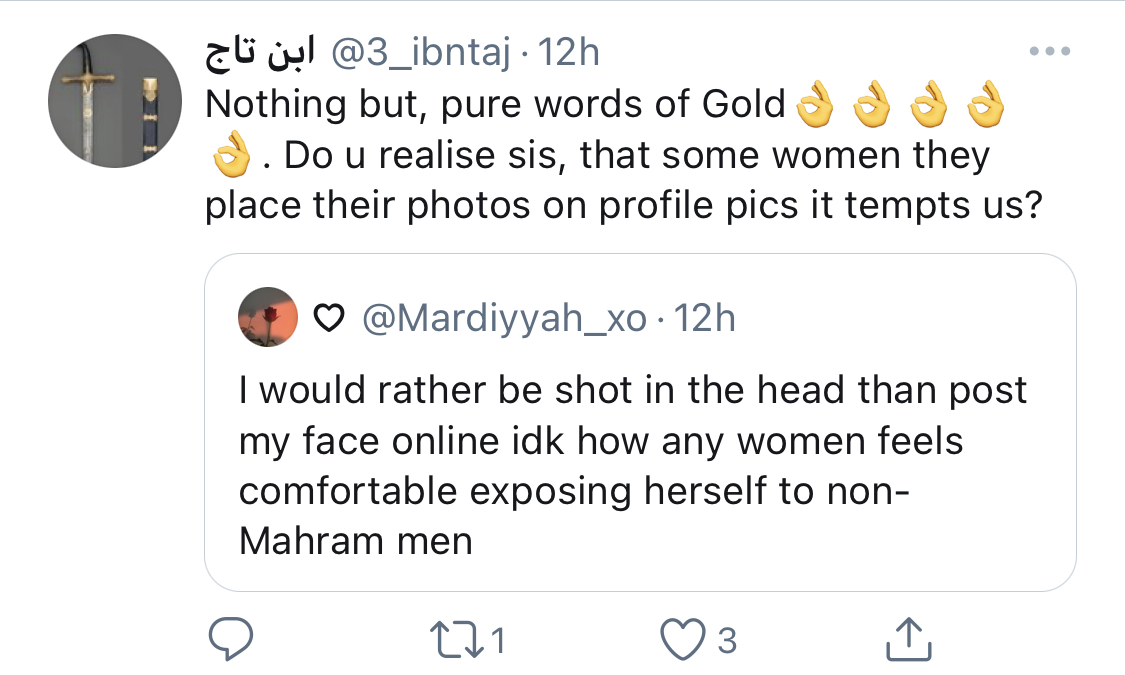Click the last OK hand emoji on first line
Screen dimensions: 1125x675
click(x=987, y=105)
